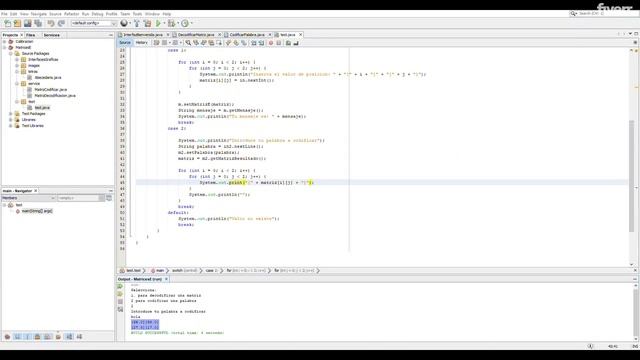Click the last Navigator filter icon at bottom

click(79, 337)
